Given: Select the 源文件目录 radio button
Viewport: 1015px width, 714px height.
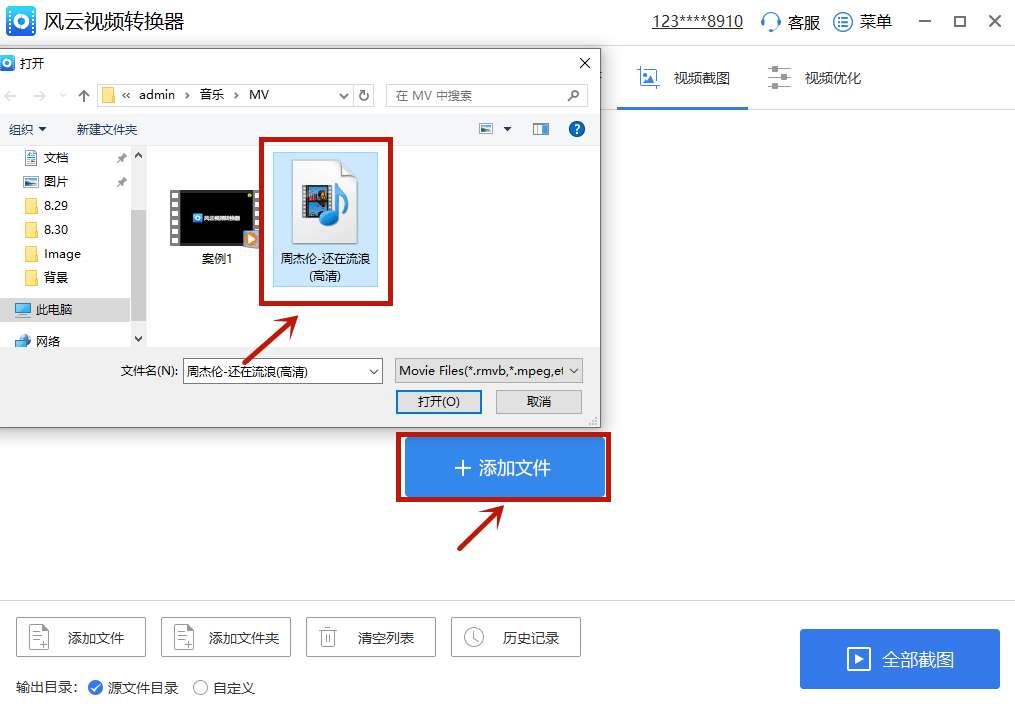Looking at the screenshot, I should [x=96, y=688].
